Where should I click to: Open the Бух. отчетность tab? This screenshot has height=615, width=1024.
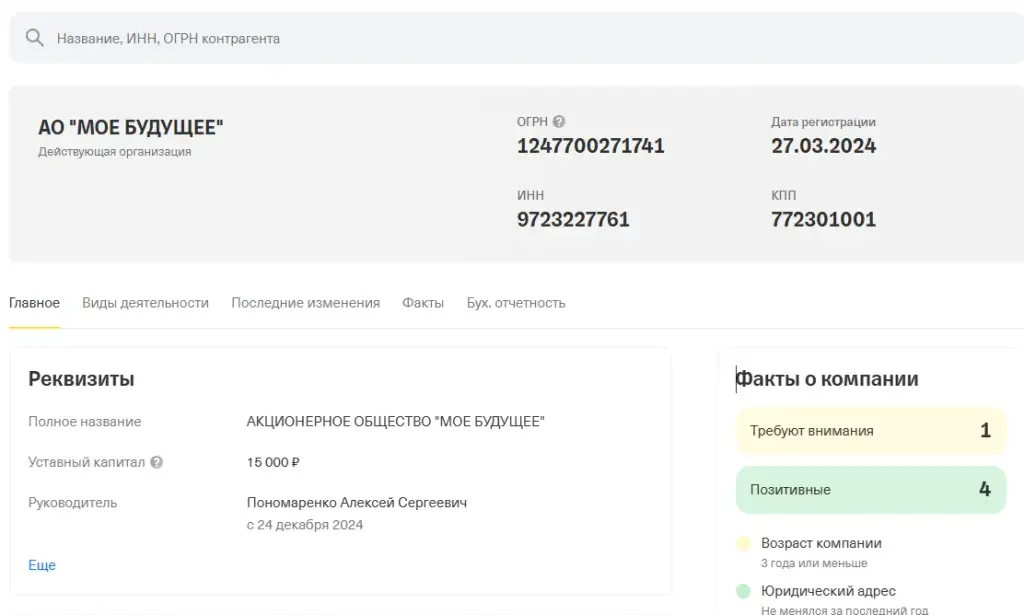click(516, 303)
